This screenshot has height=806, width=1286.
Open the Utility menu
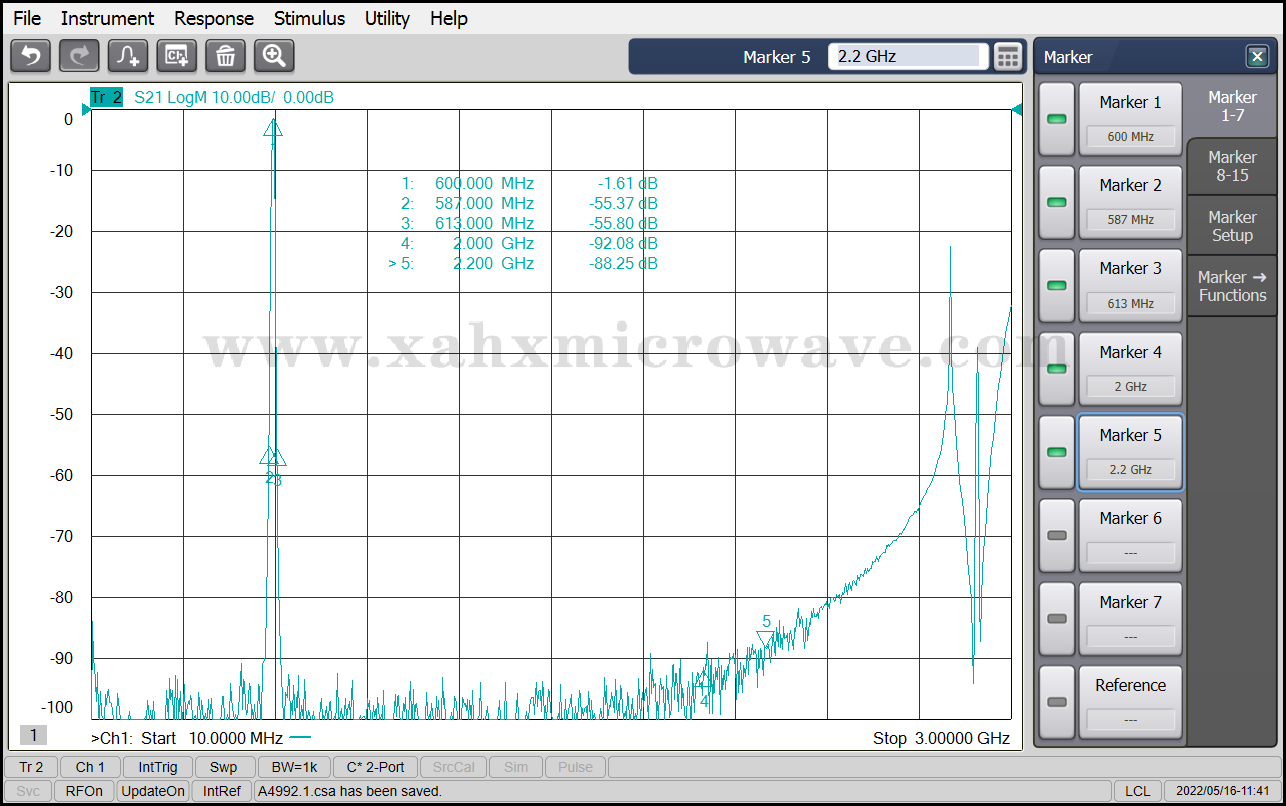(387, 18)
